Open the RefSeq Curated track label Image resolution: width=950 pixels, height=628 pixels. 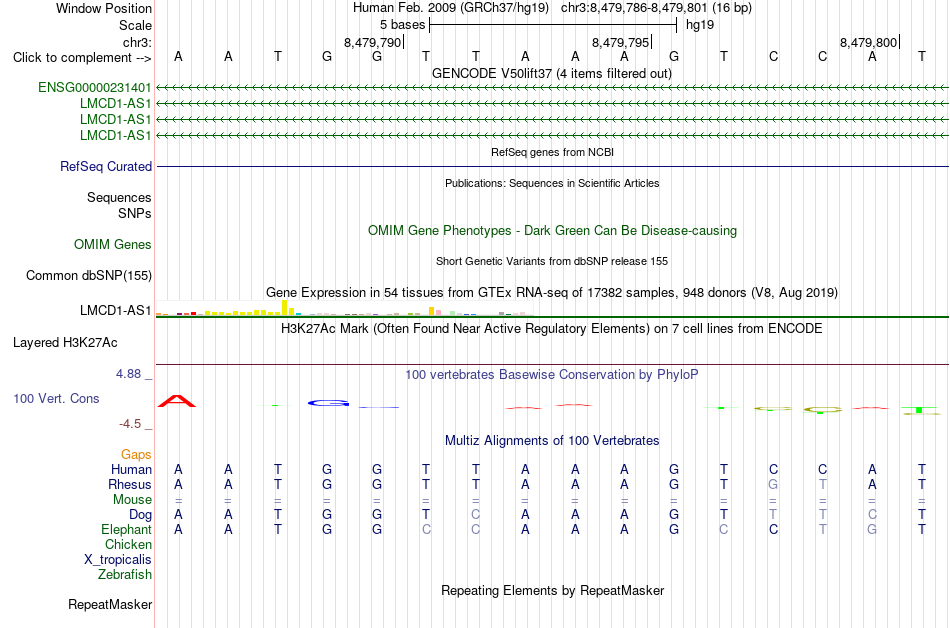click(x=106, y=167)
